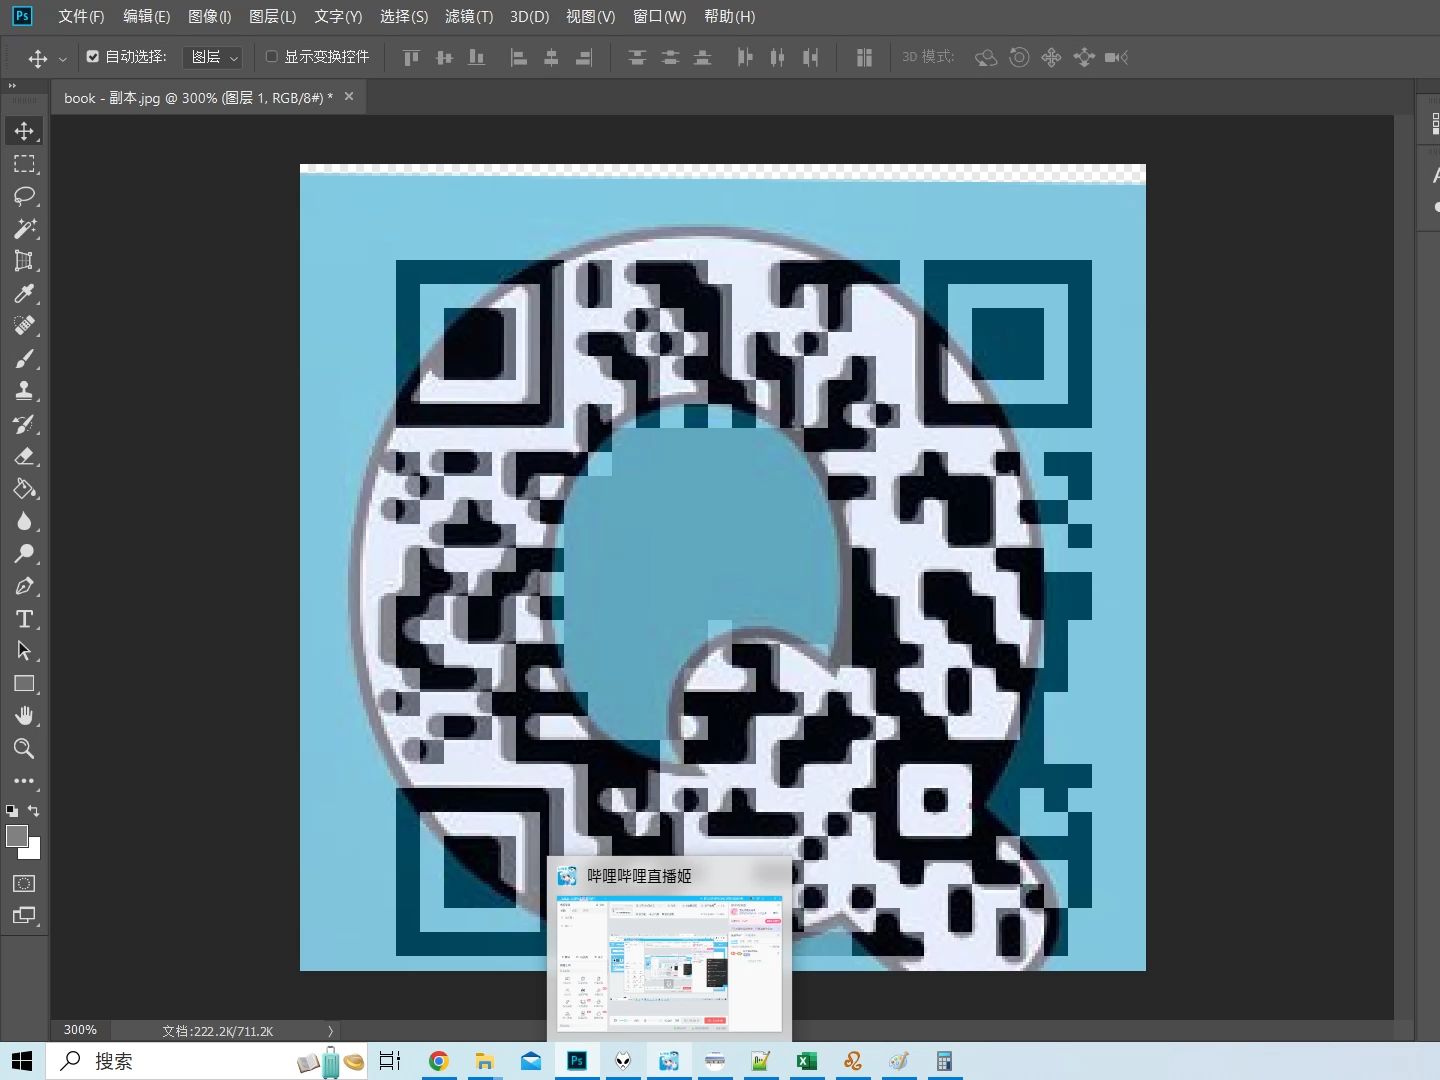Align vertical centers of layers
The image size is (1440, 1080).
444,58
